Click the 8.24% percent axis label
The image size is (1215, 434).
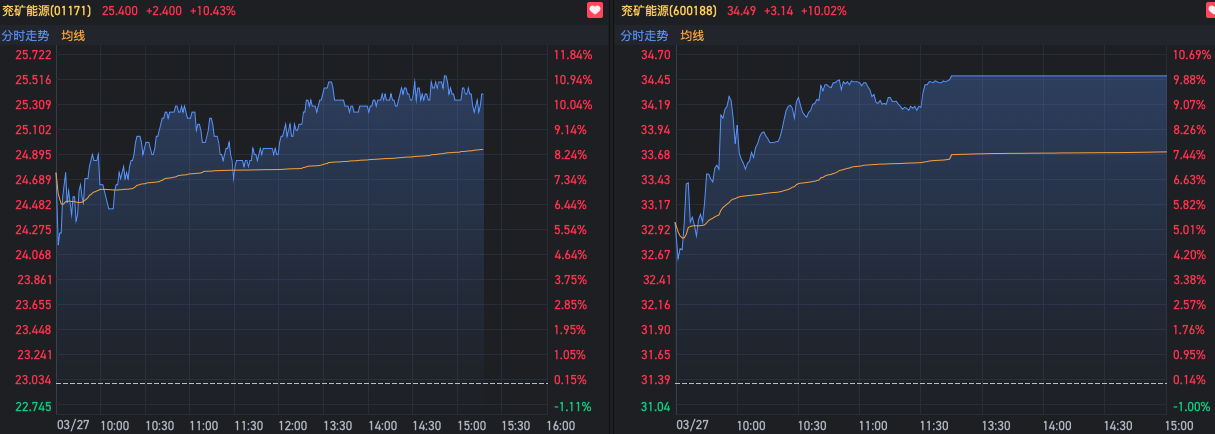(570, 155)
